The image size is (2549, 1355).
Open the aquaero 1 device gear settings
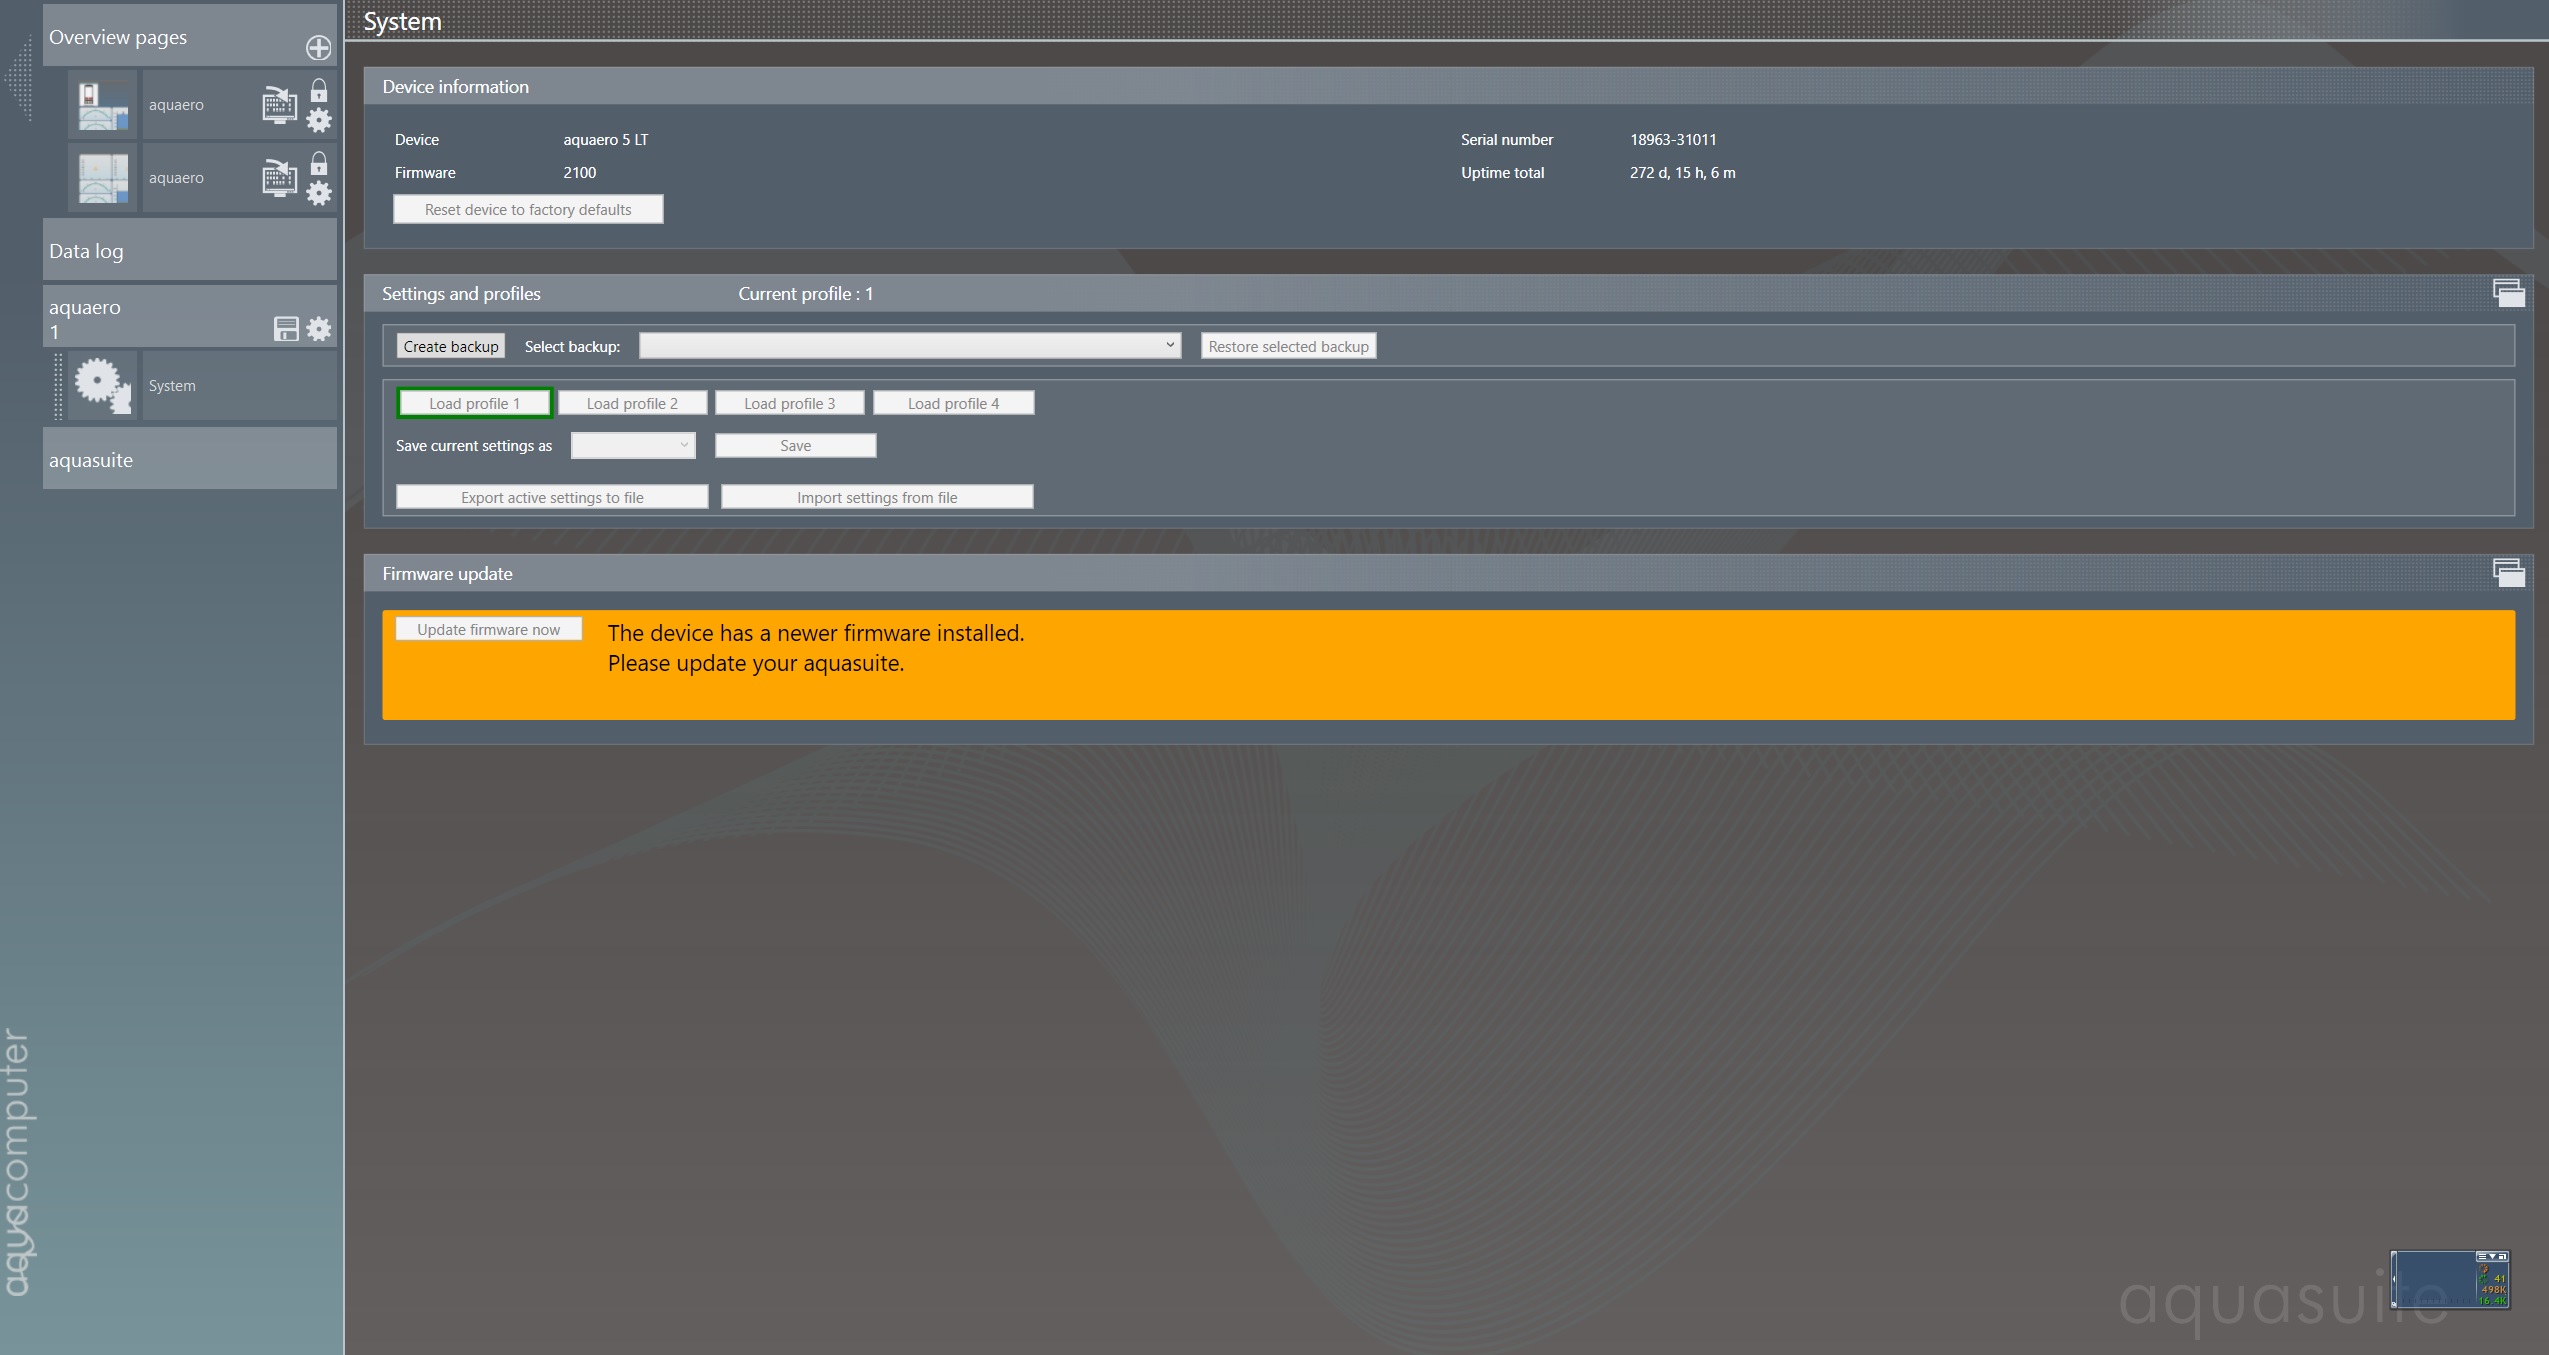(x=319, y=329)
